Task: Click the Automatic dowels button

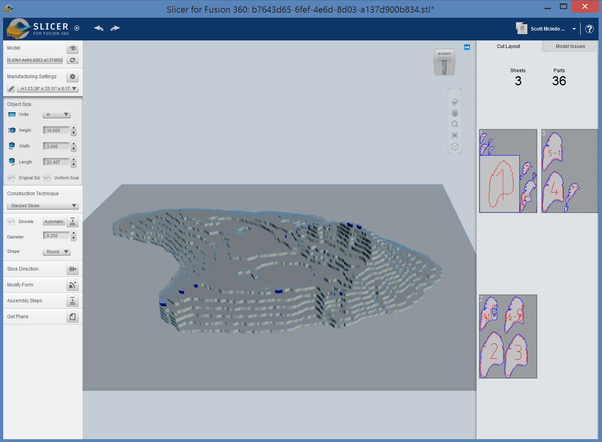Action: pyautogui.click(x=54, y=222)
